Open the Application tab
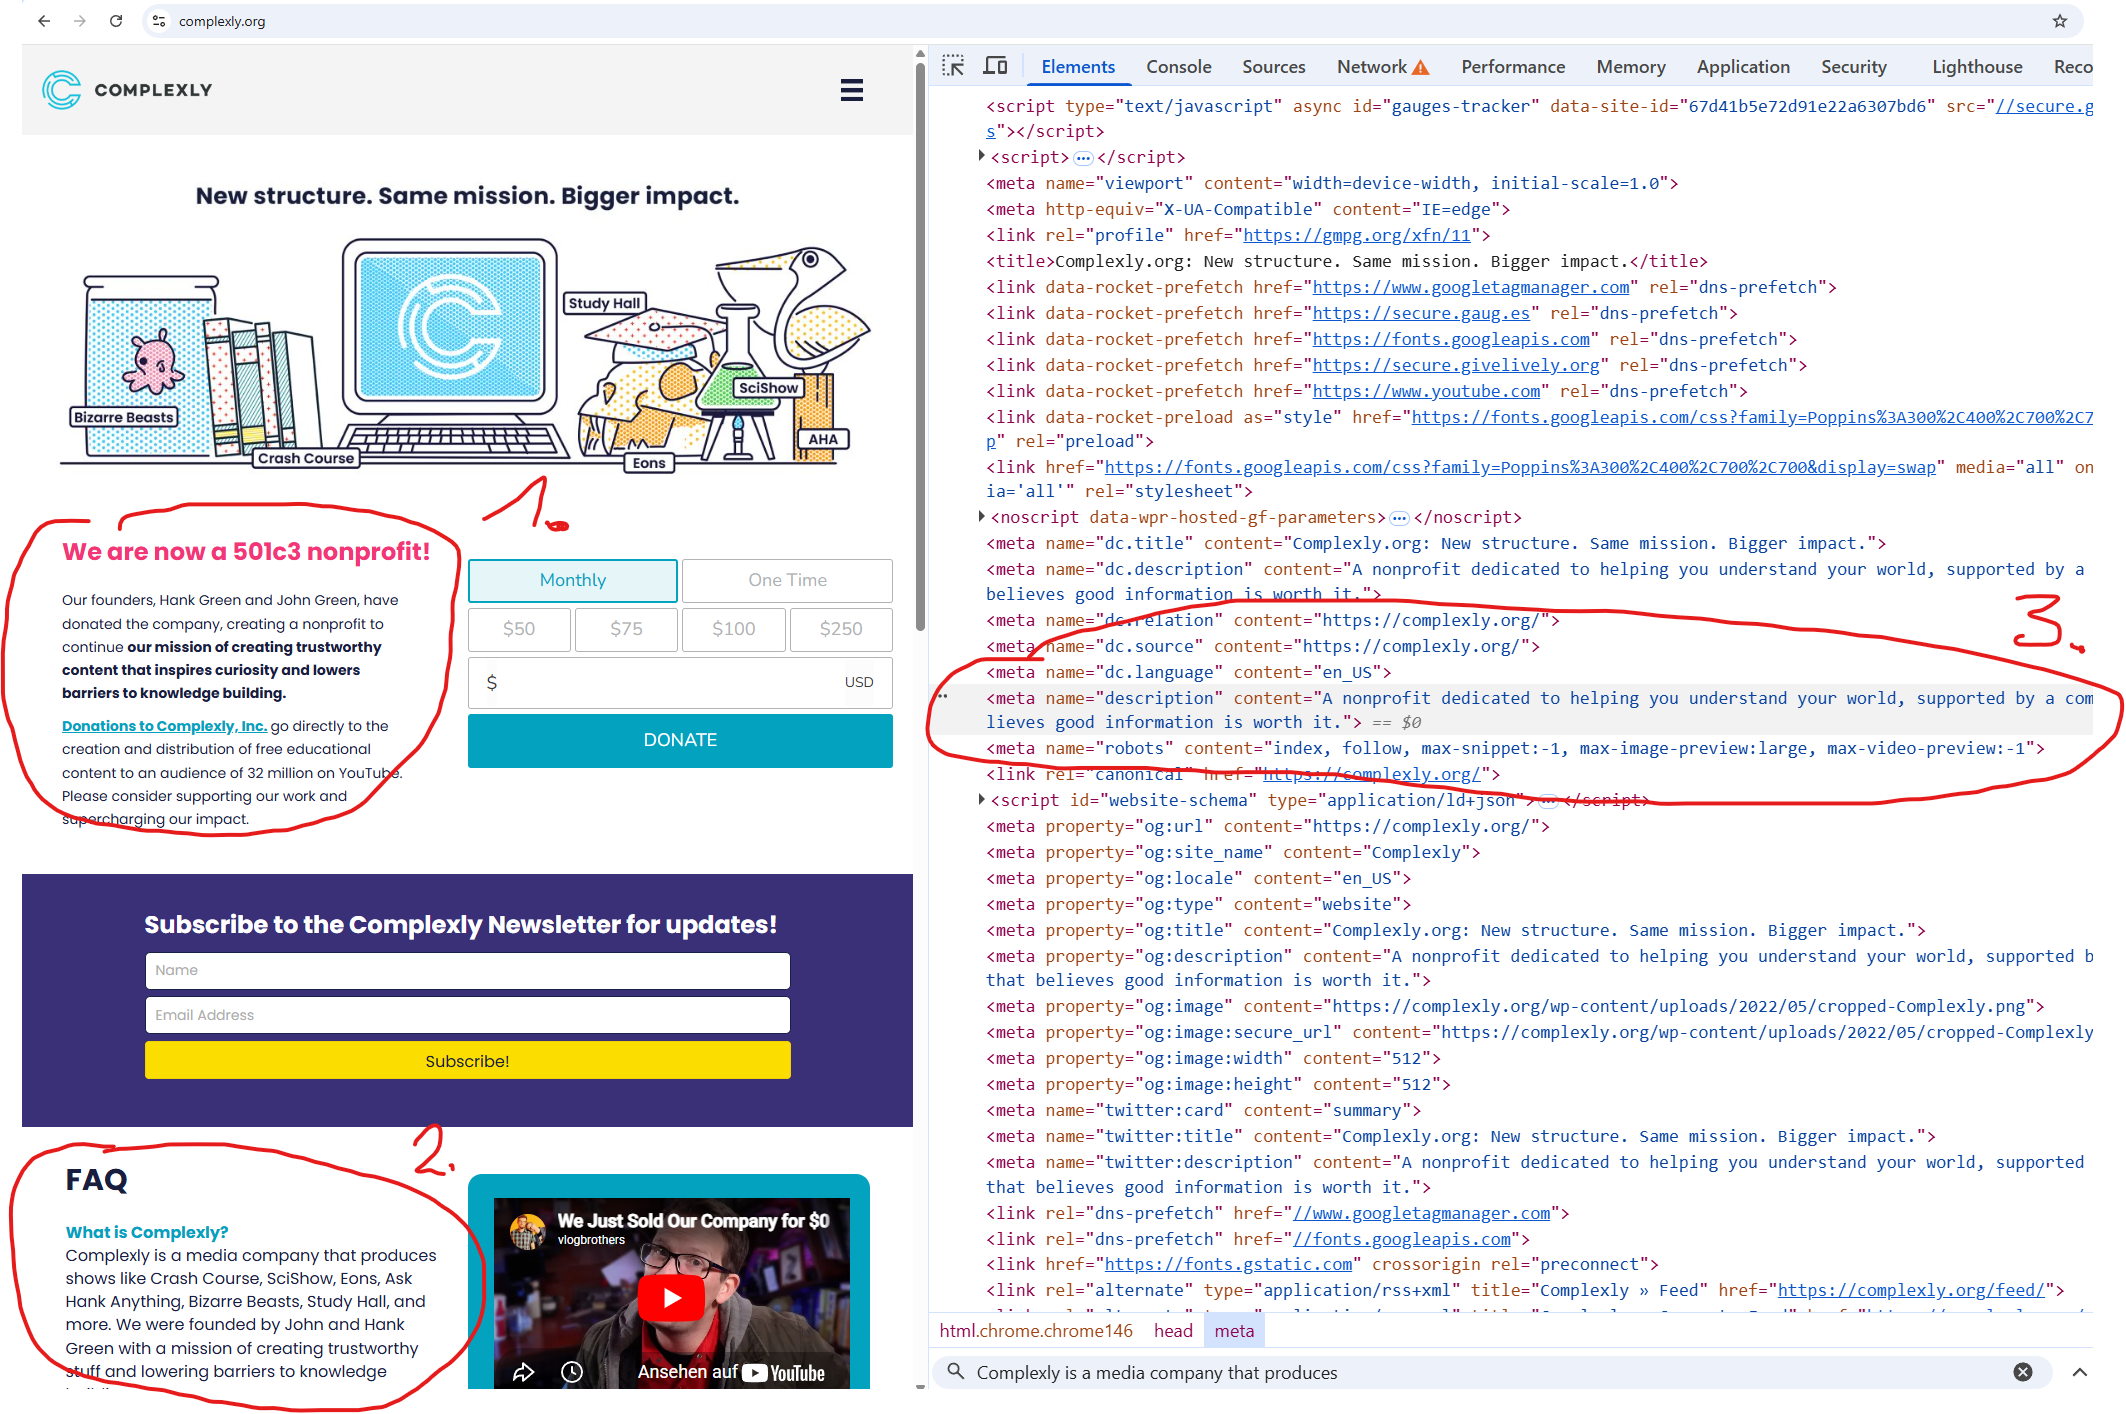 1743,67
